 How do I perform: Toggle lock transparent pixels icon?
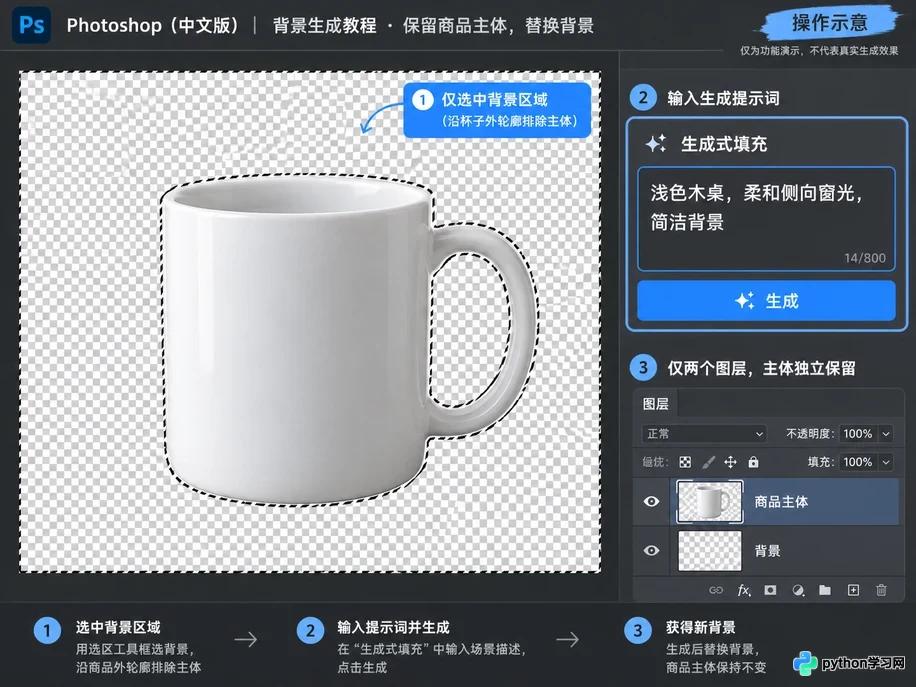click(x=685, y=462)
